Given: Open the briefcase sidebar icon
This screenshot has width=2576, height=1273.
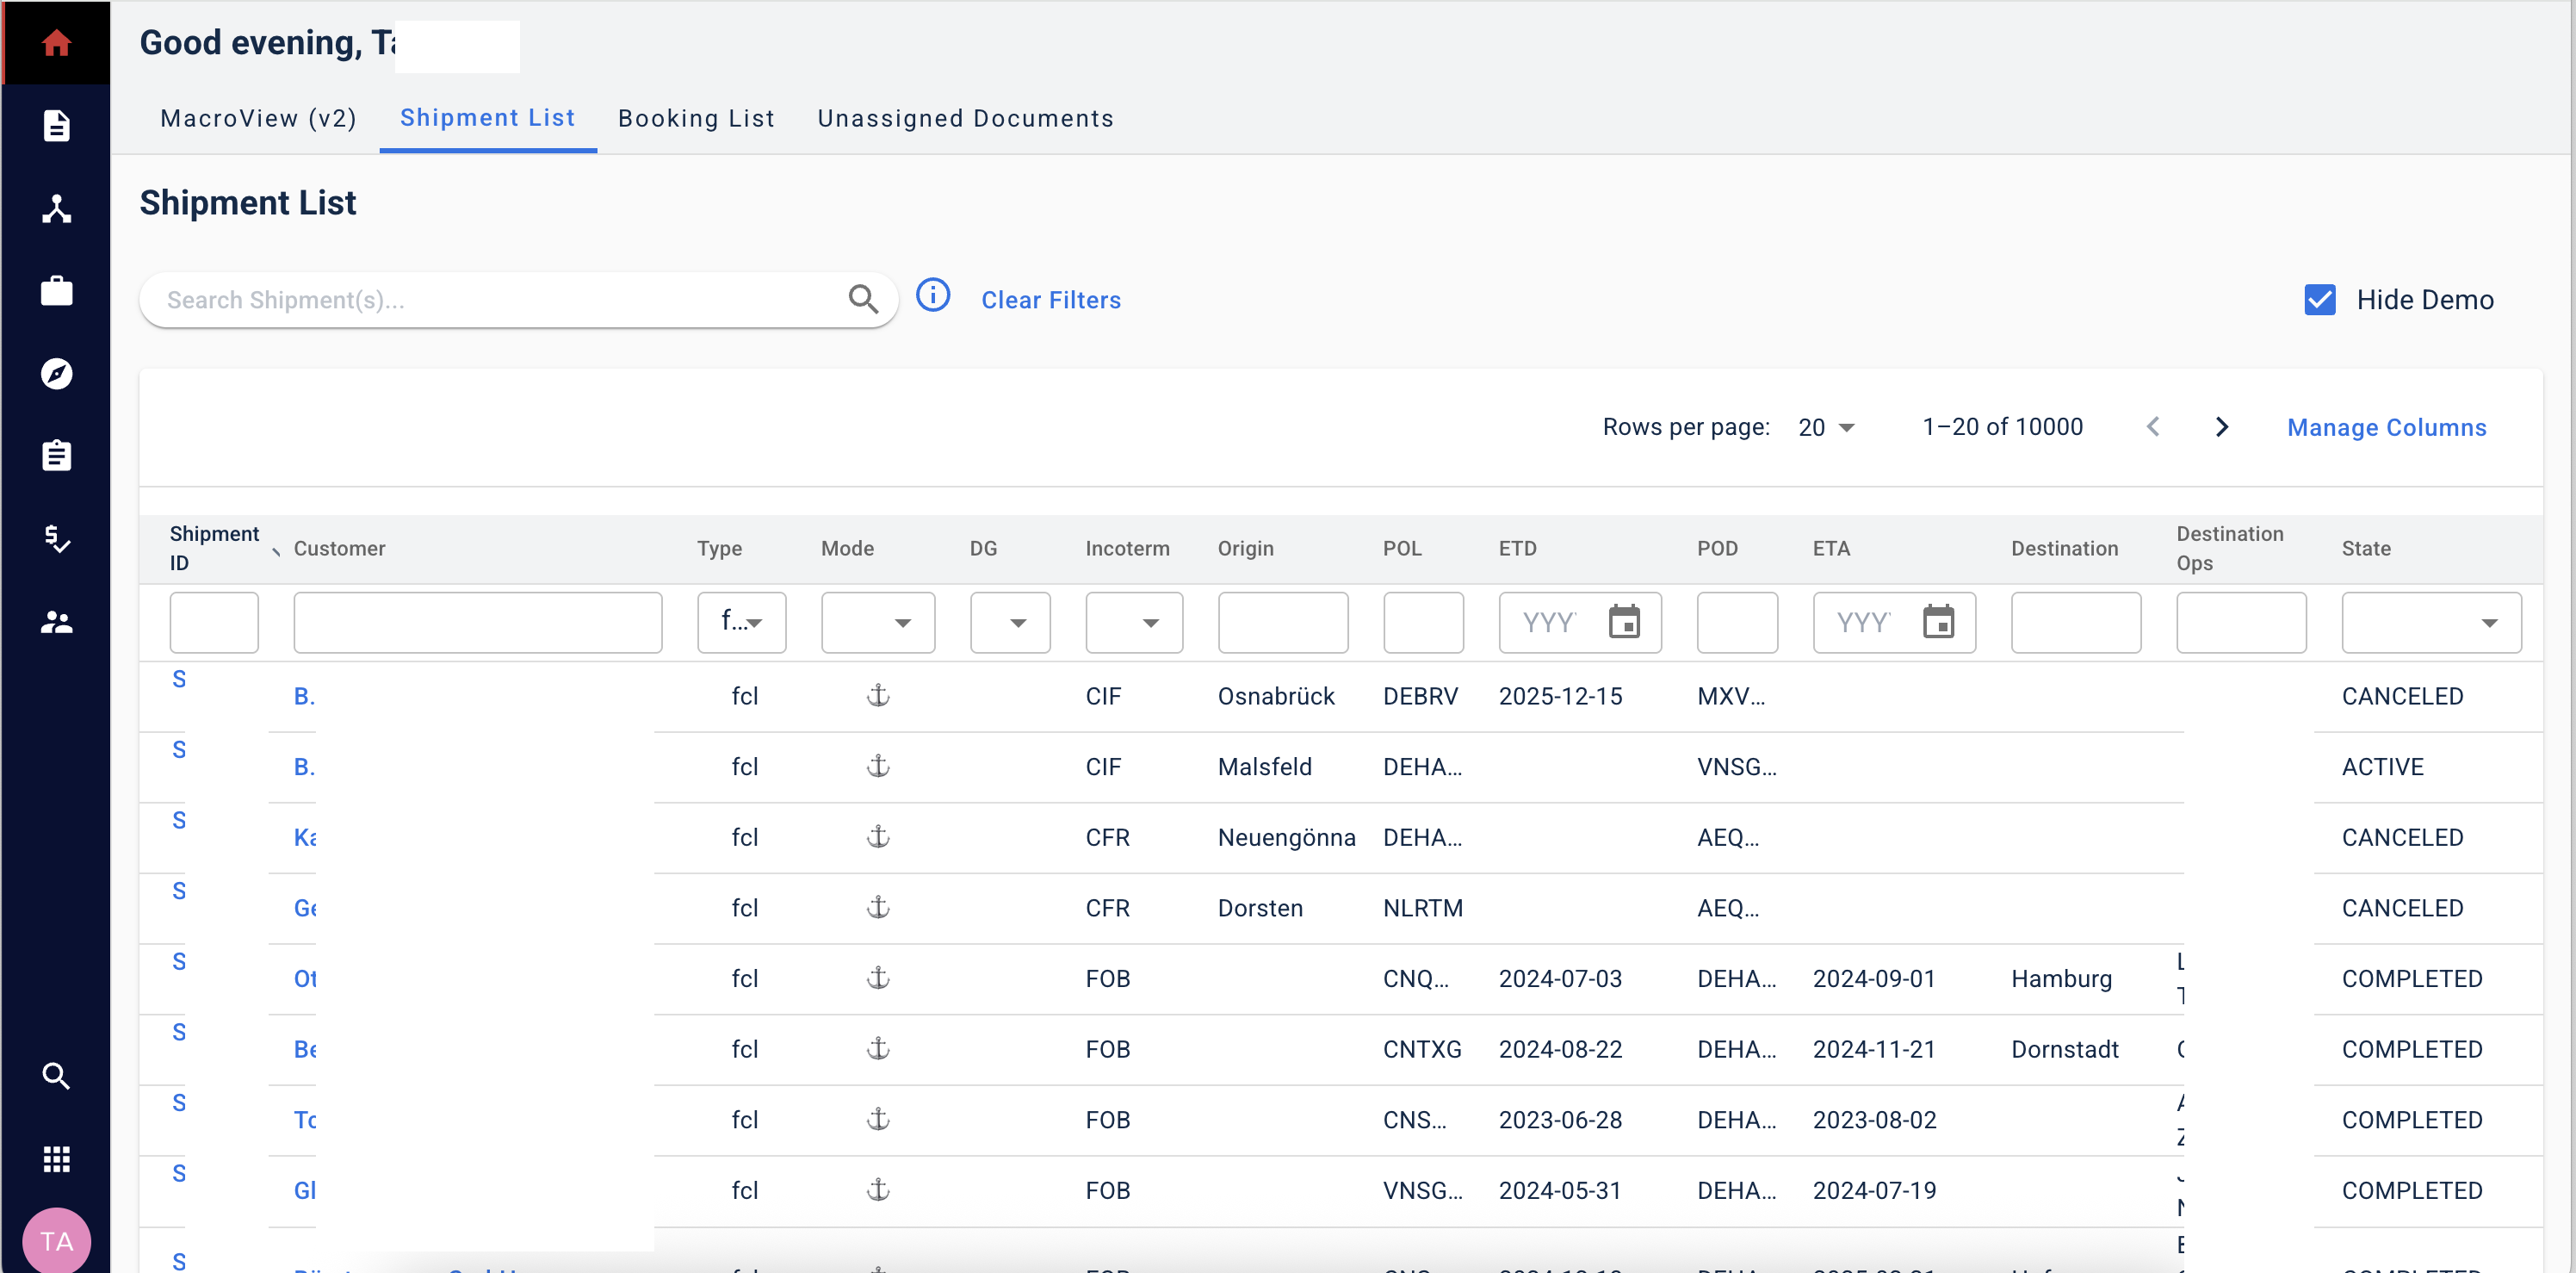Looking at the screenshot, I should point(56,291).
